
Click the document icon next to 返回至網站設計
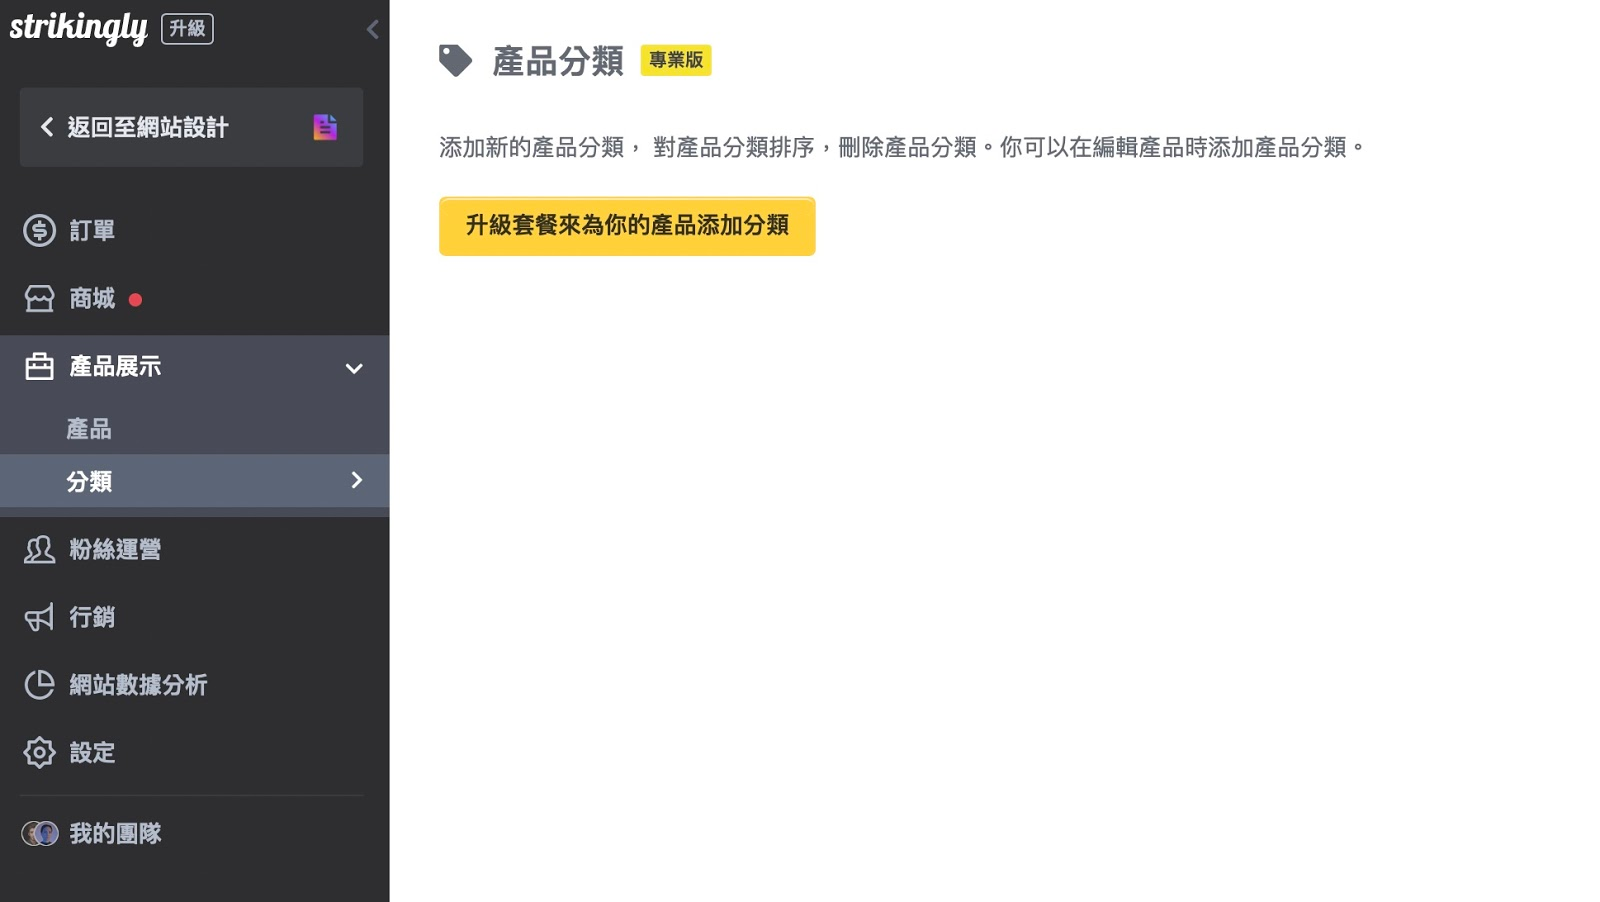(x=325, y=127)
